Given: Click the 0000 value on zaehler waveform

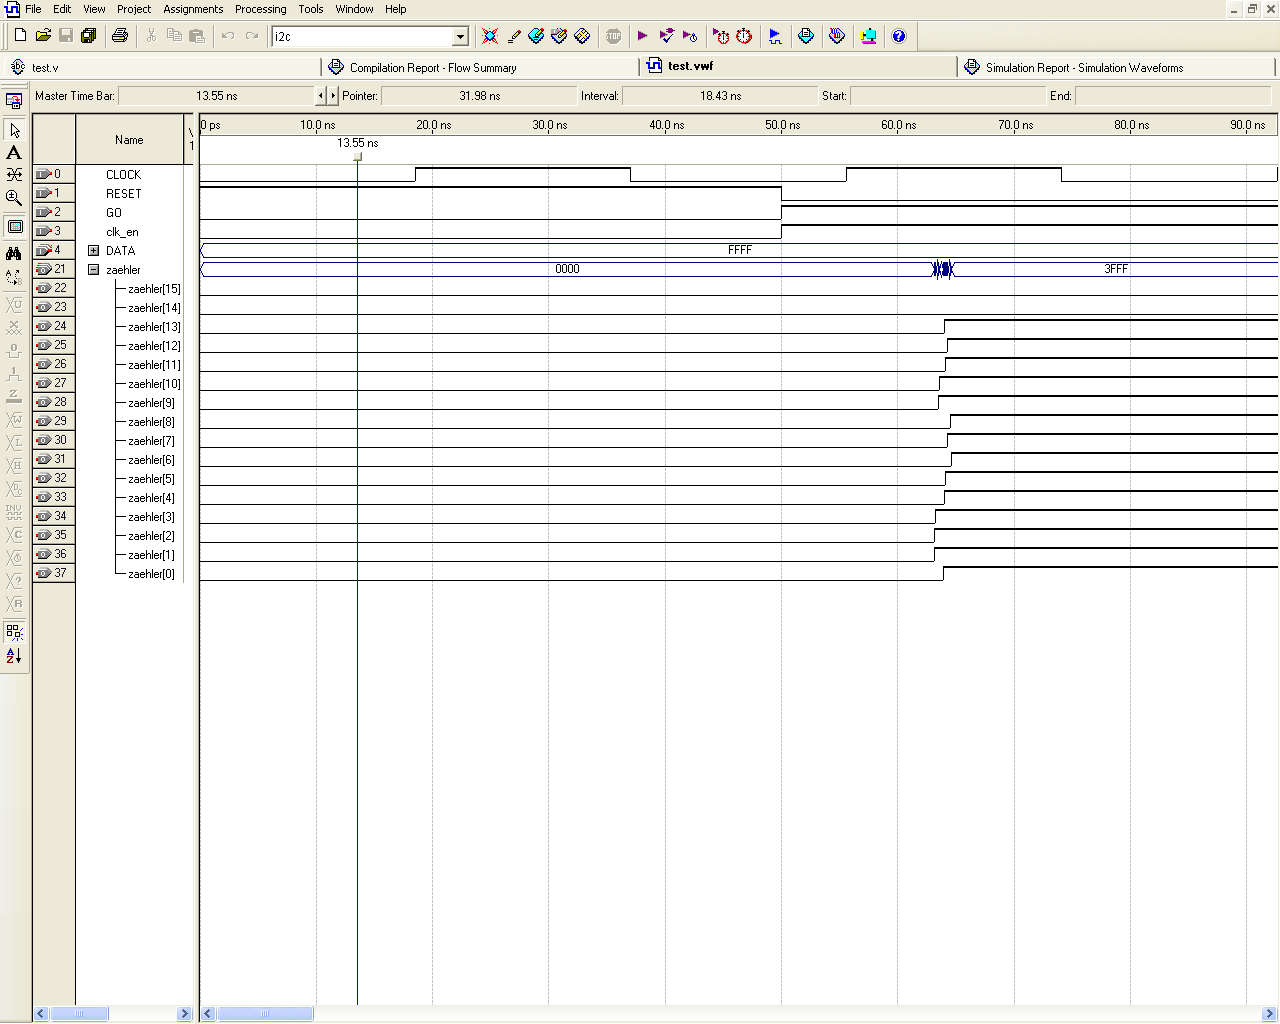Looking at the screenshot, I should coord(567,269).
